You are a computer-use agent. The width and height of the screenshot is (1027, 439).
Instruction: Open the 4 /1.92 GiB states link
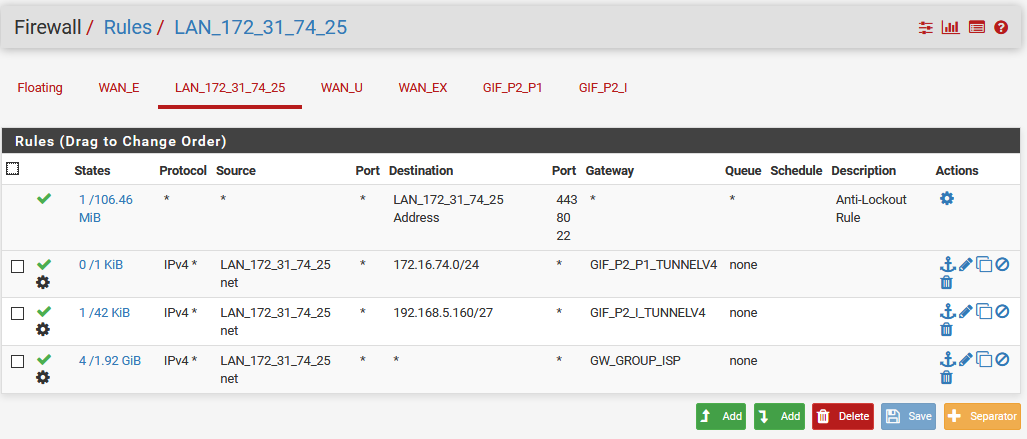pyautogui.click(x=110, y=360)
